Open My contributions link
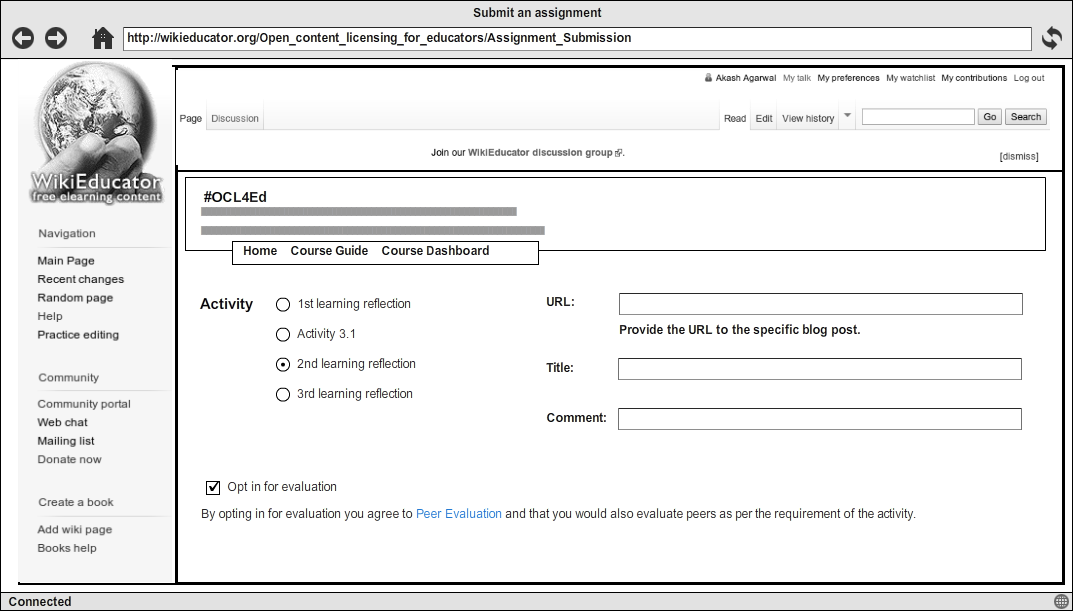Image resolution: width=1076 pixels, height=614 pixels. tap(974, 78)
